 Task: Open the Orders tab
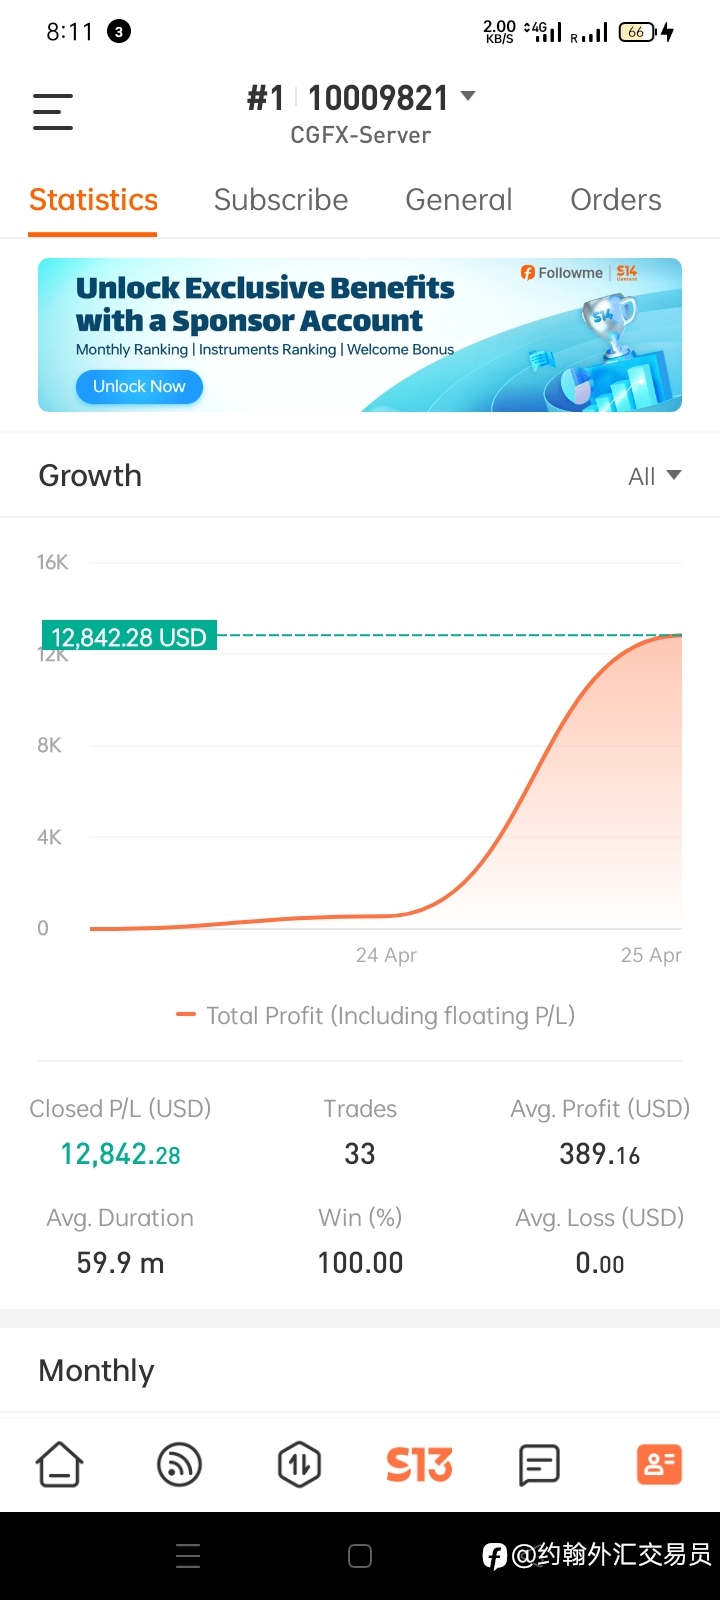(616, 200)
